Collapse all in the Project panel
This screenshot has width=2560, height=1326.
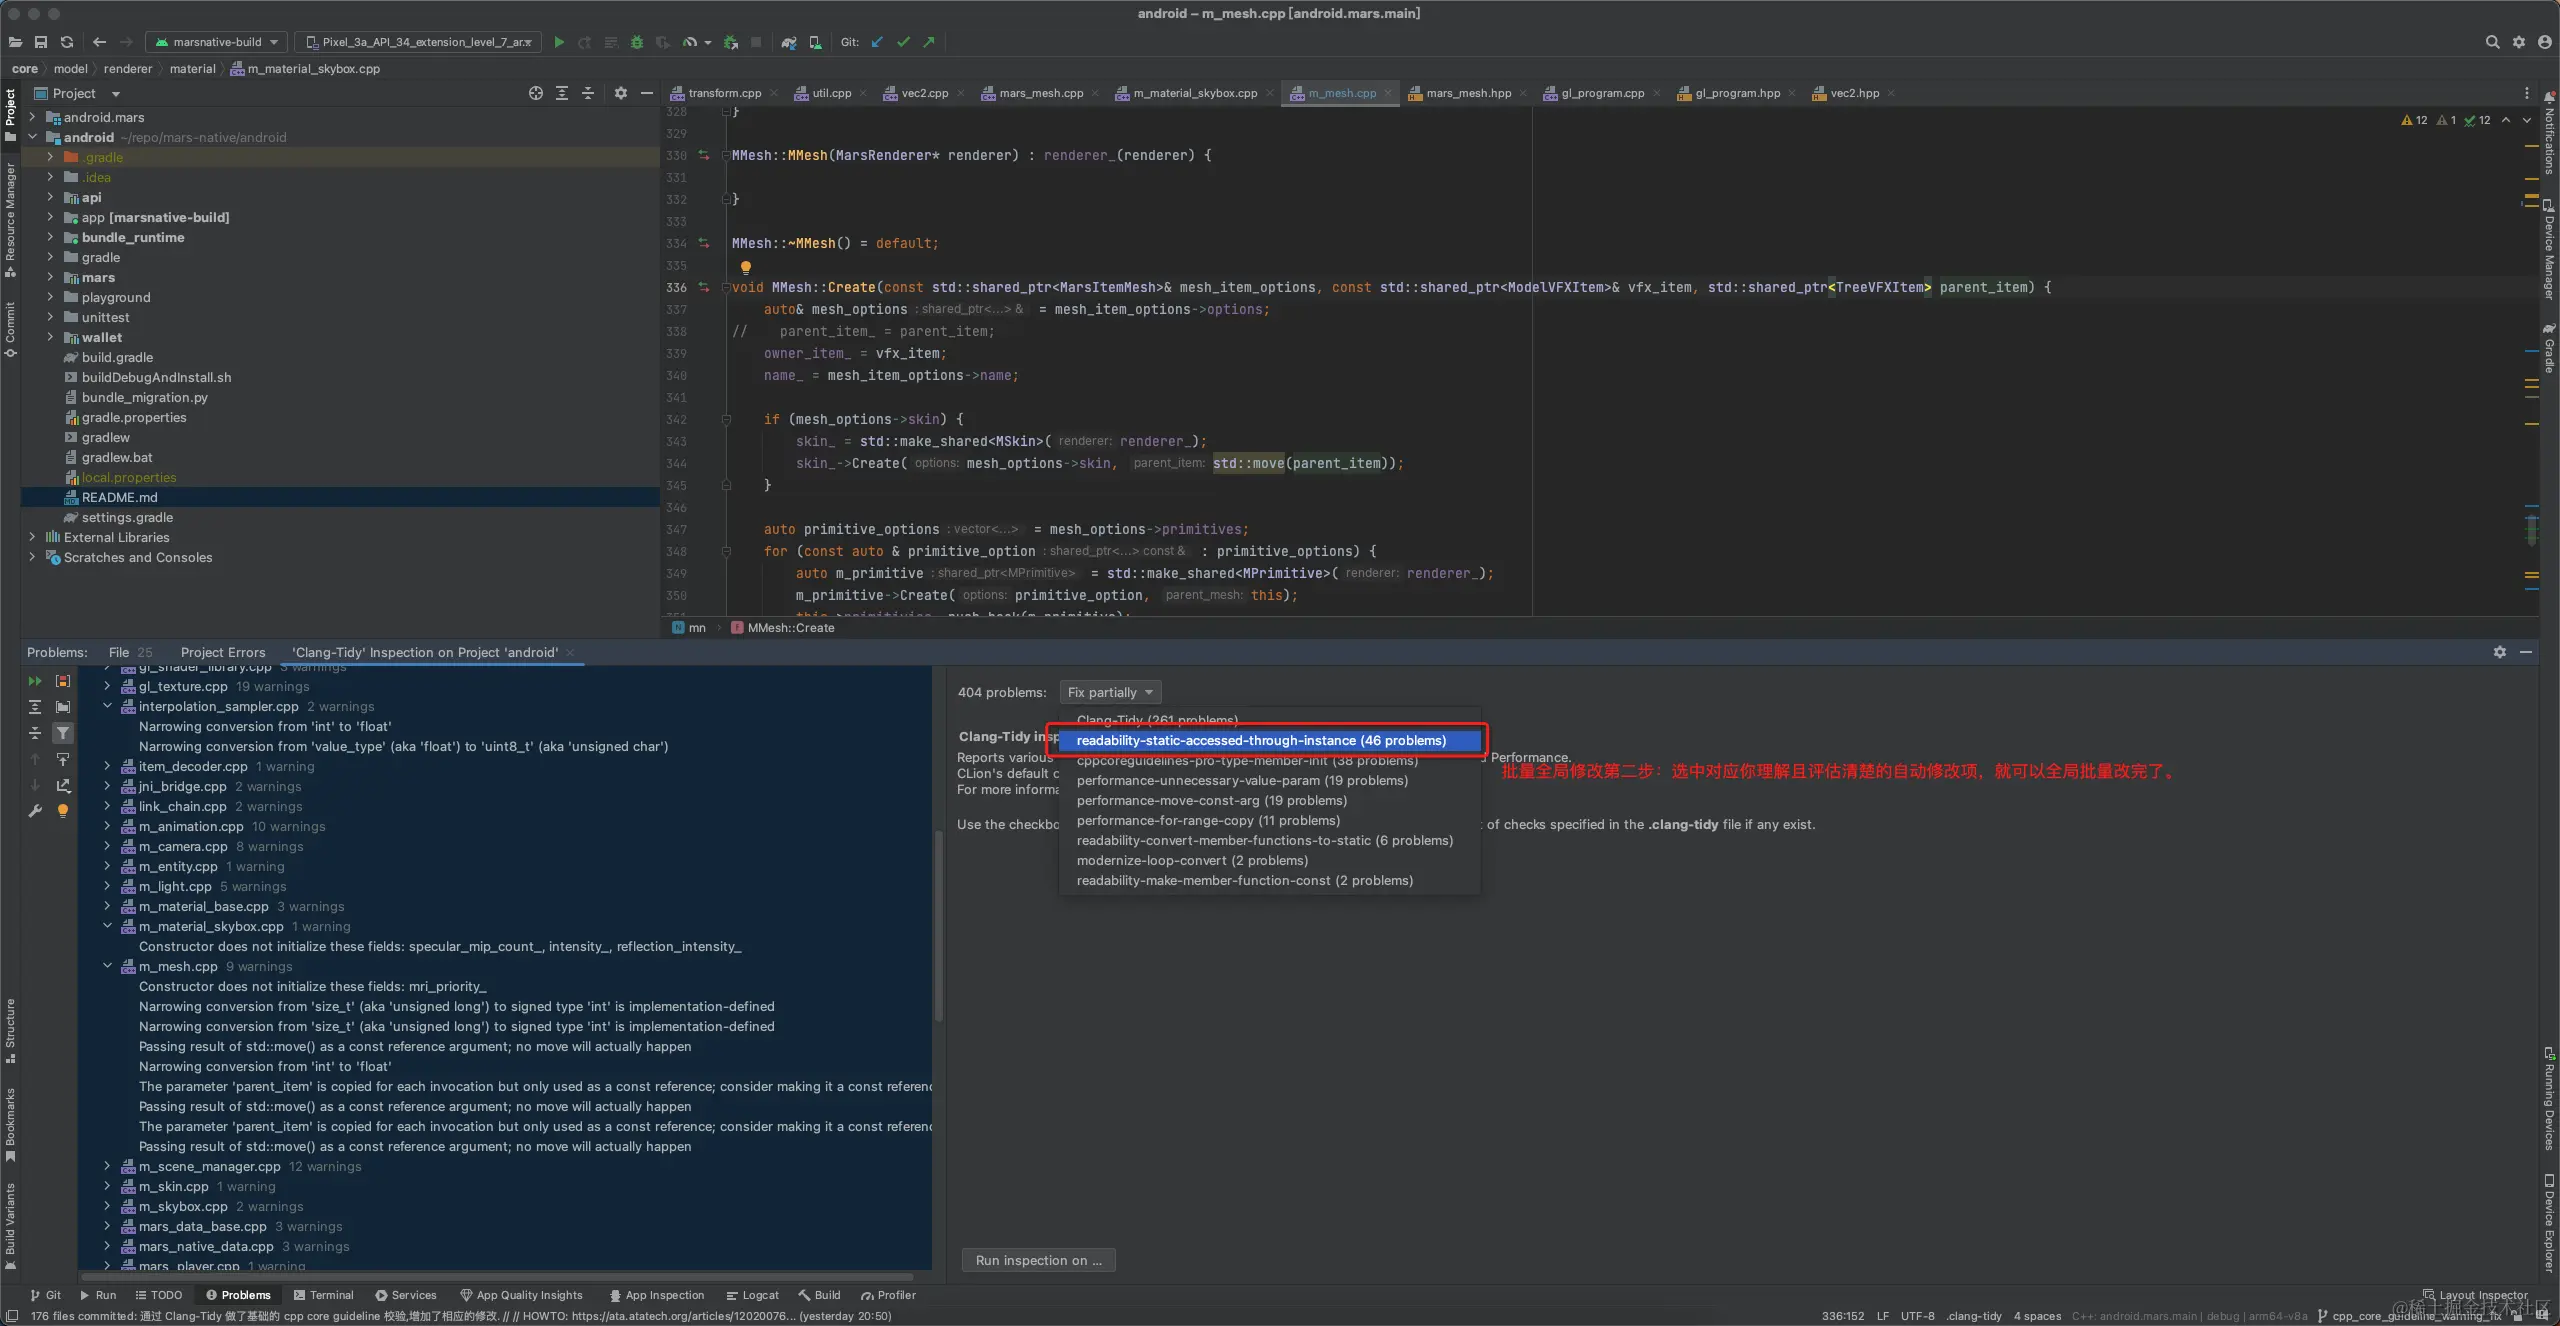tap(588, 93)
